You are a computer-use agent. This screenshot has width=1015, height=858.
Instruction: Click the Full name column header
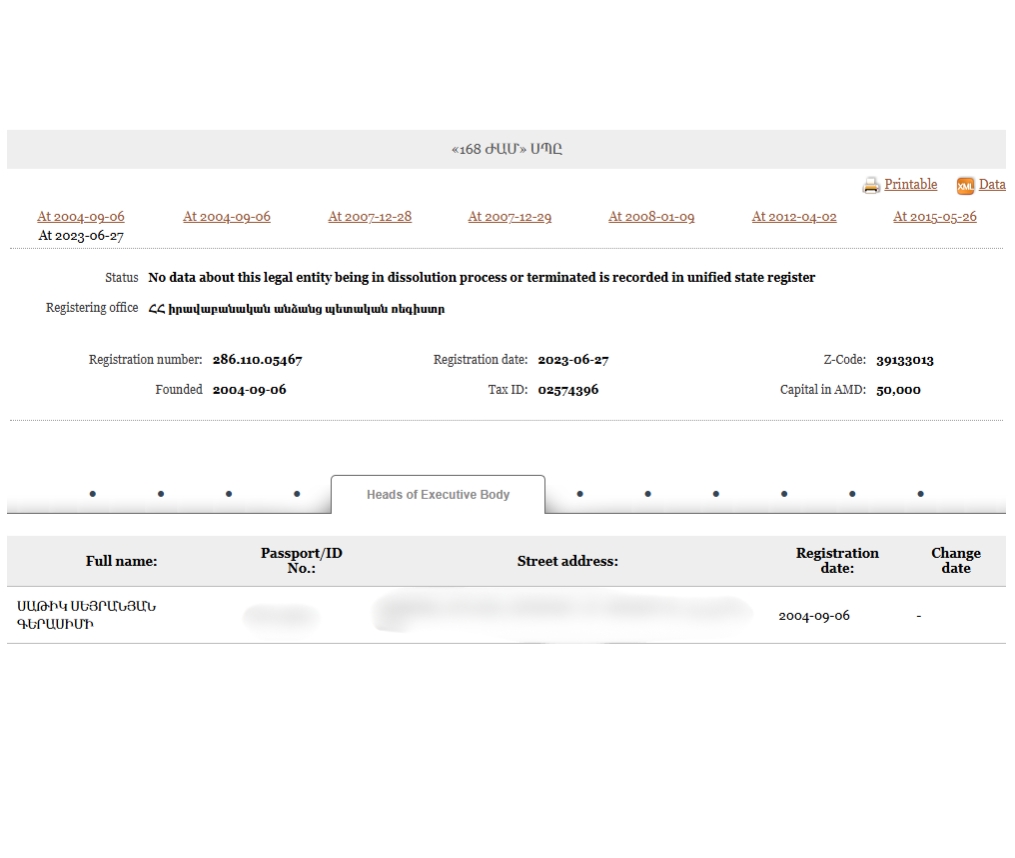[121, 561]
